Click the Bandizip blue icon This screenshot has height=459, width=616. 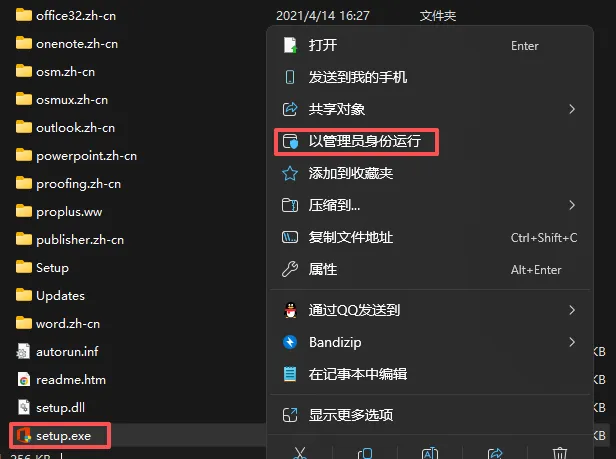pyautogui.click(x=290, y=342)
